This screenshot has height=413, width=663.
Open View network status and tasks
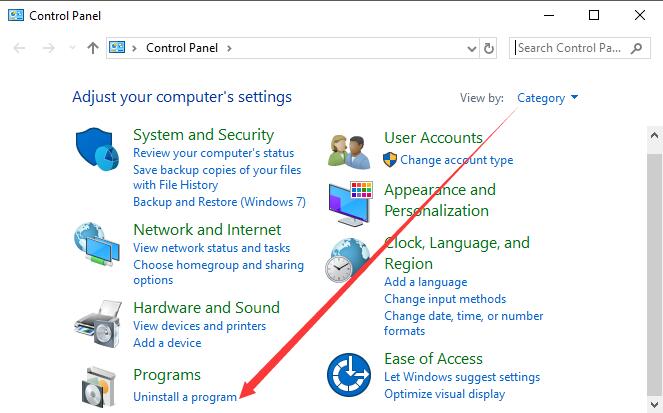point(211,248)
